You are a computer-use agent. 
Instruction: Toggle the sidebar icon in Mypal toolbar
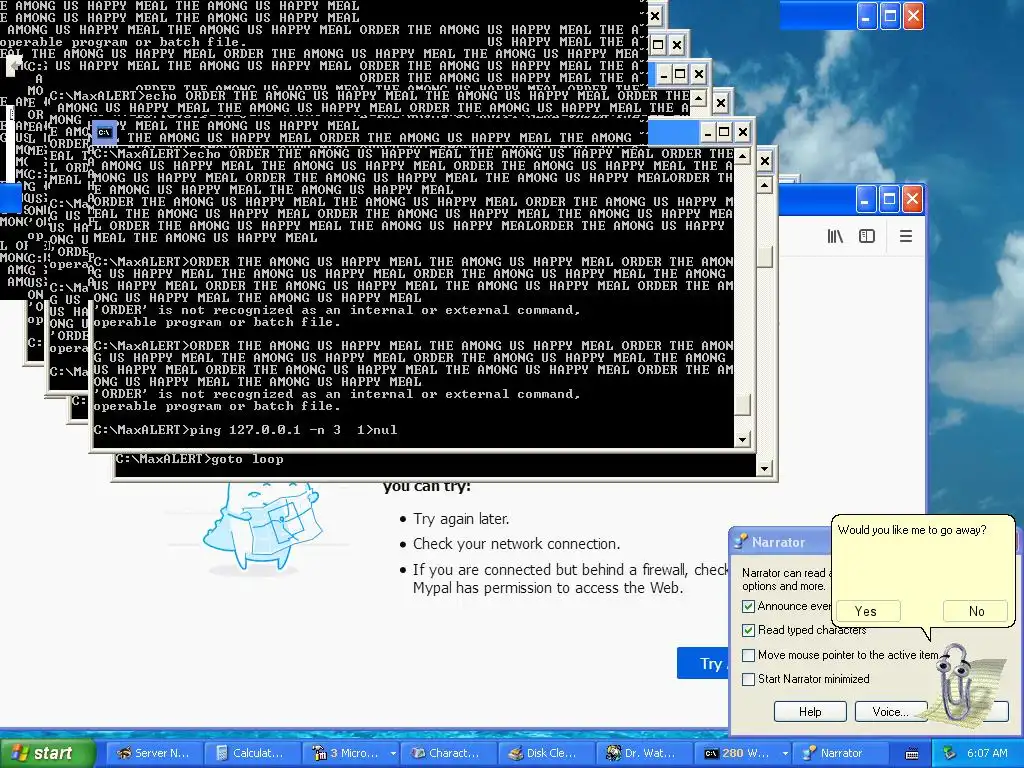867,236
